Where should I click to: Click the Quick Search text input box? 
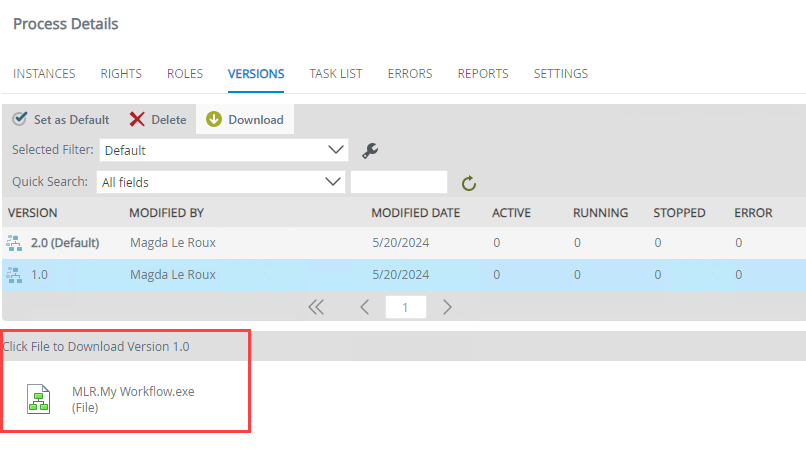click(399, 182)
